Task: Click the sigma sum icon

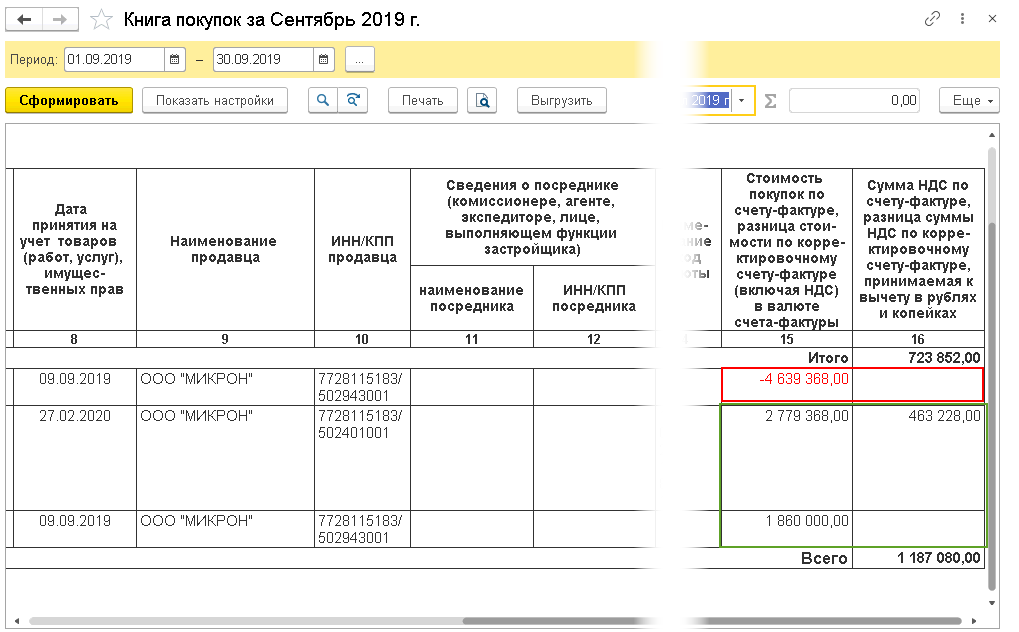Action: point(771,101)
